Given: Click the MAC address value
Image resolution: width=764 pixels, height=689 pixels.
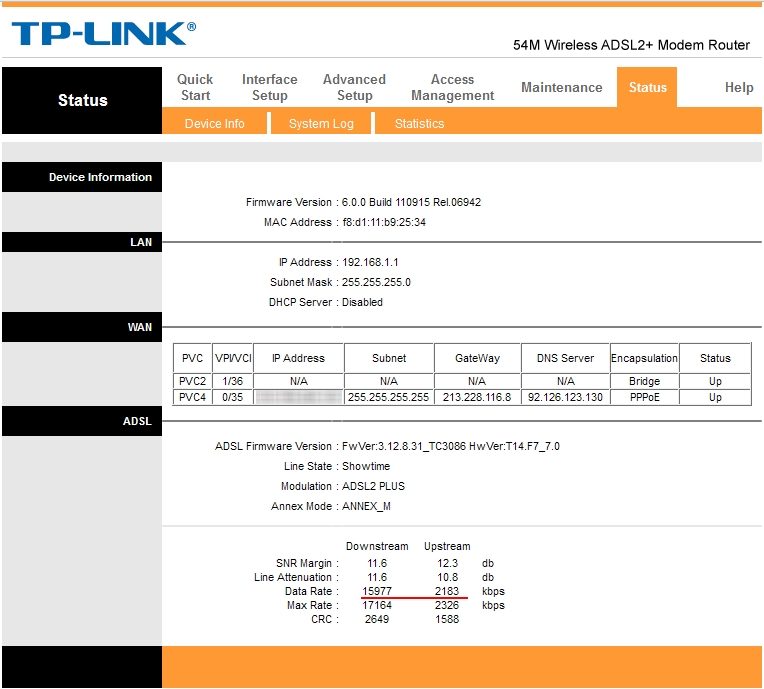Looking at the screenshot, I should point(384,222).
